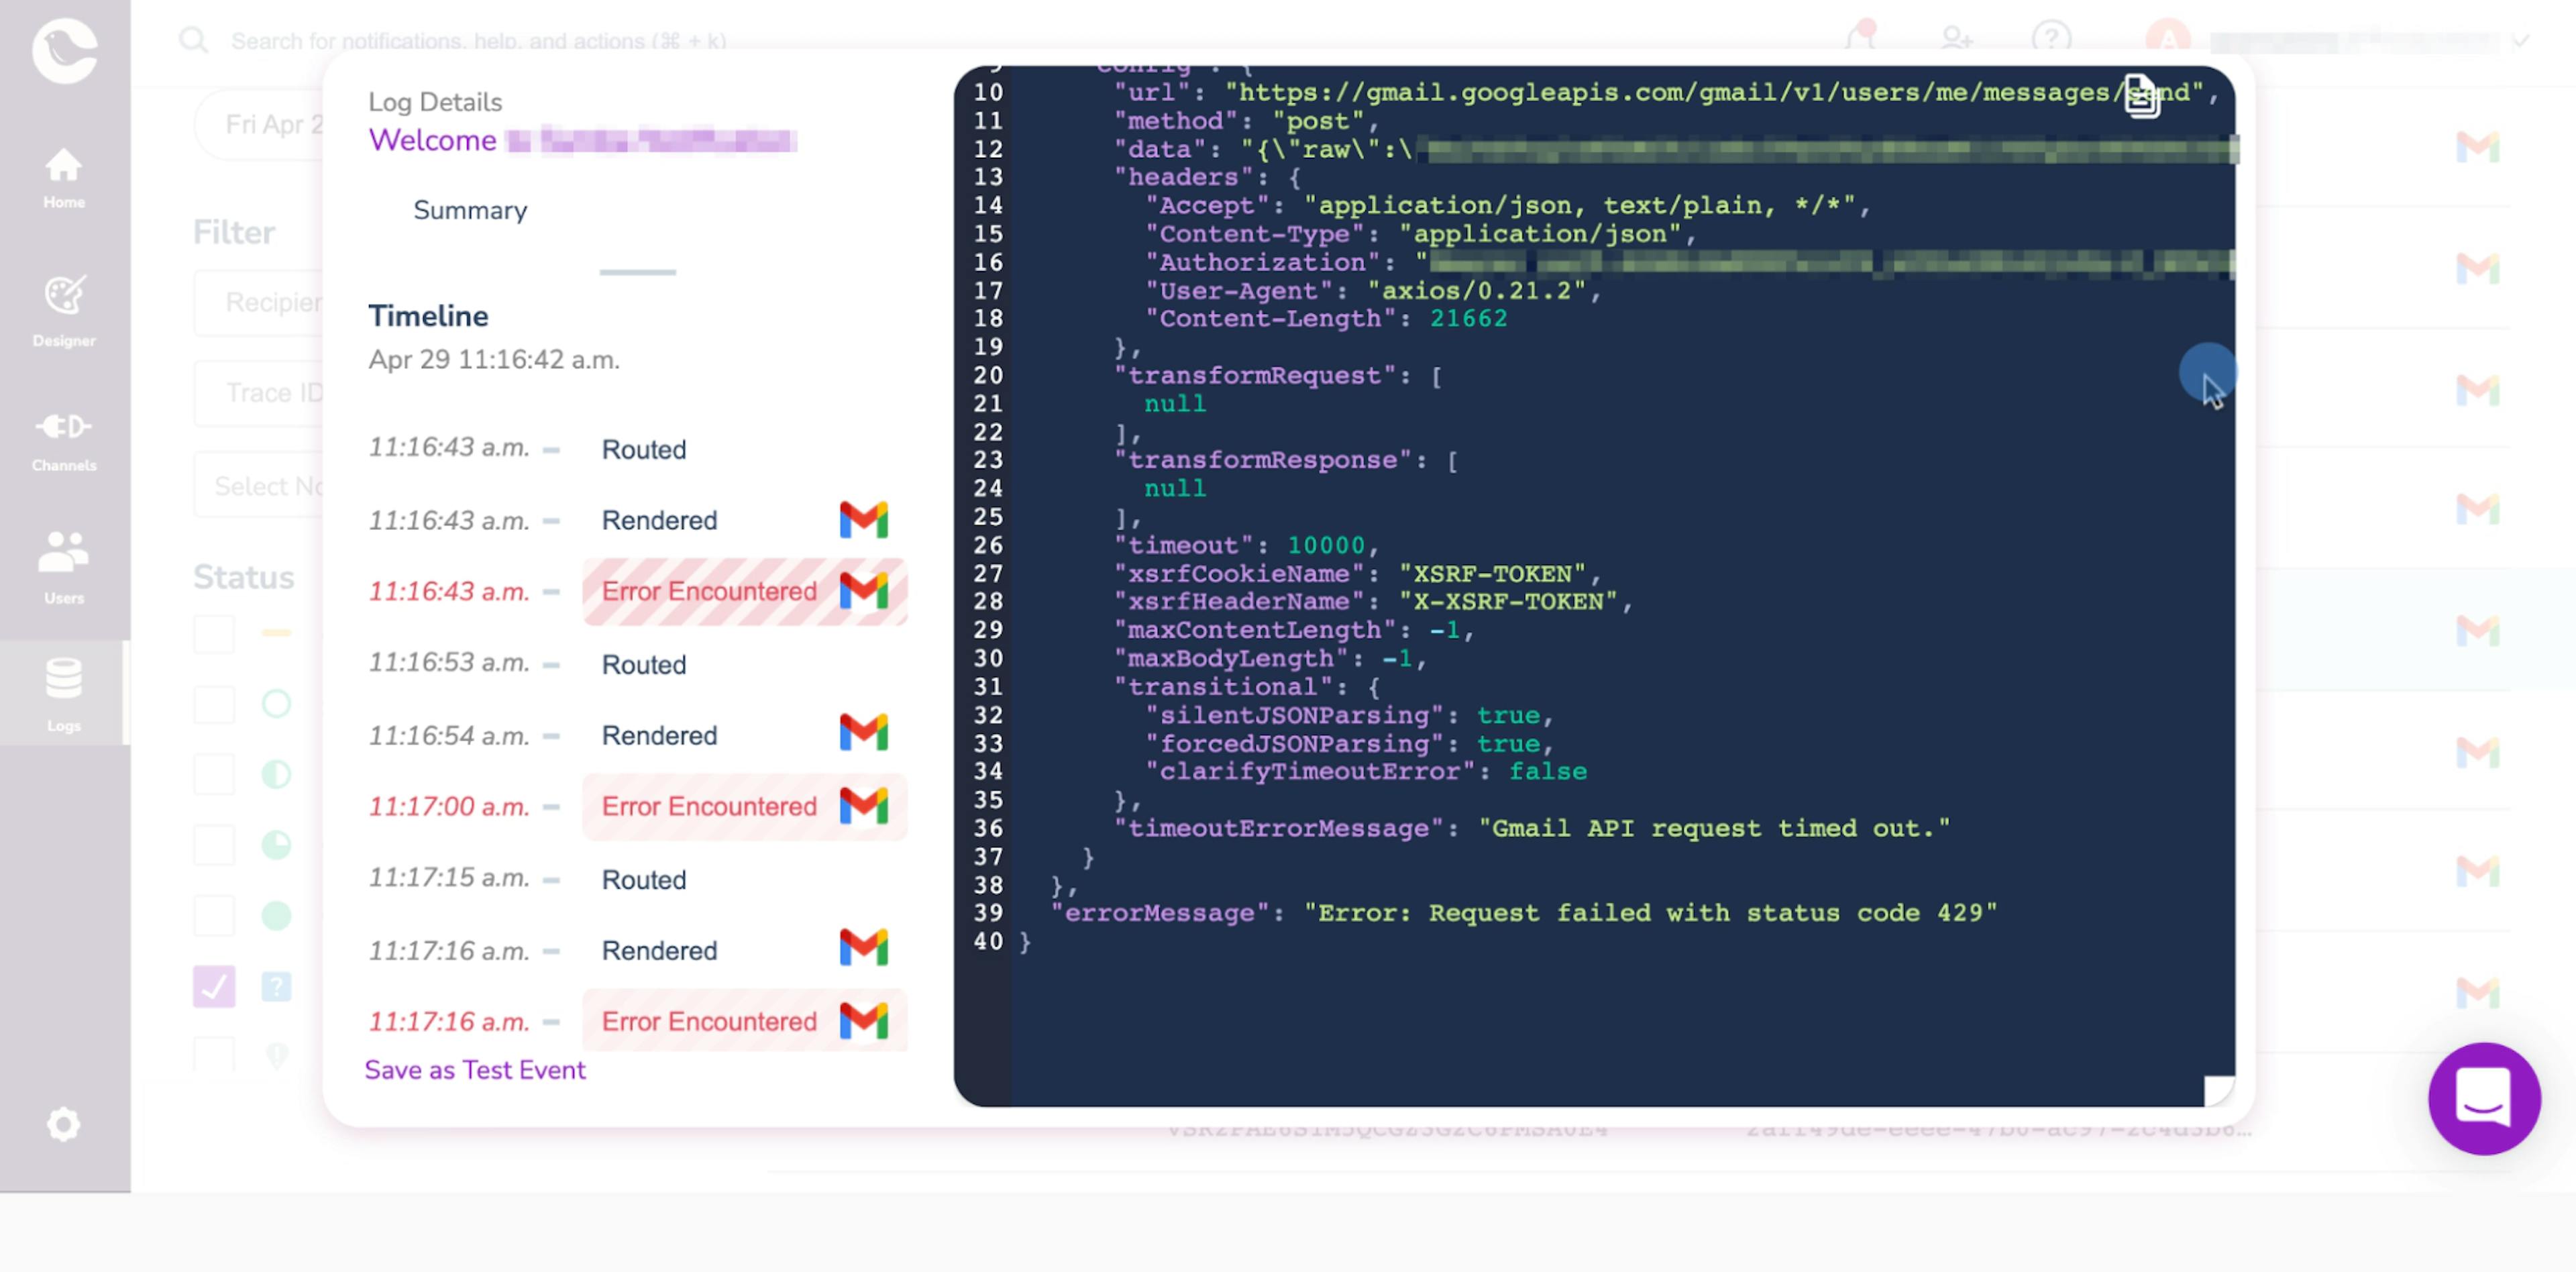Click the search bar icon top left
This screenshot has width=2576, height=1272.
point(193,40)
